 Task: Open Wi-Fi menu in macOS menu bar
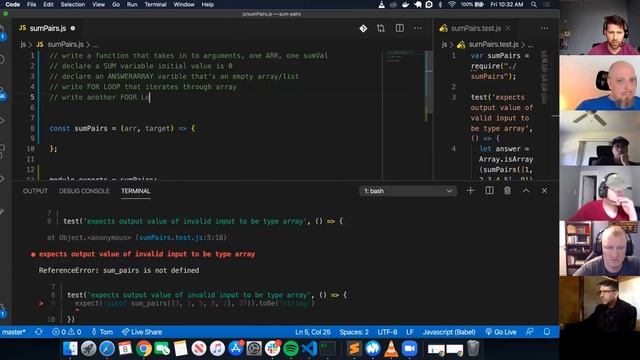[452, 4]
